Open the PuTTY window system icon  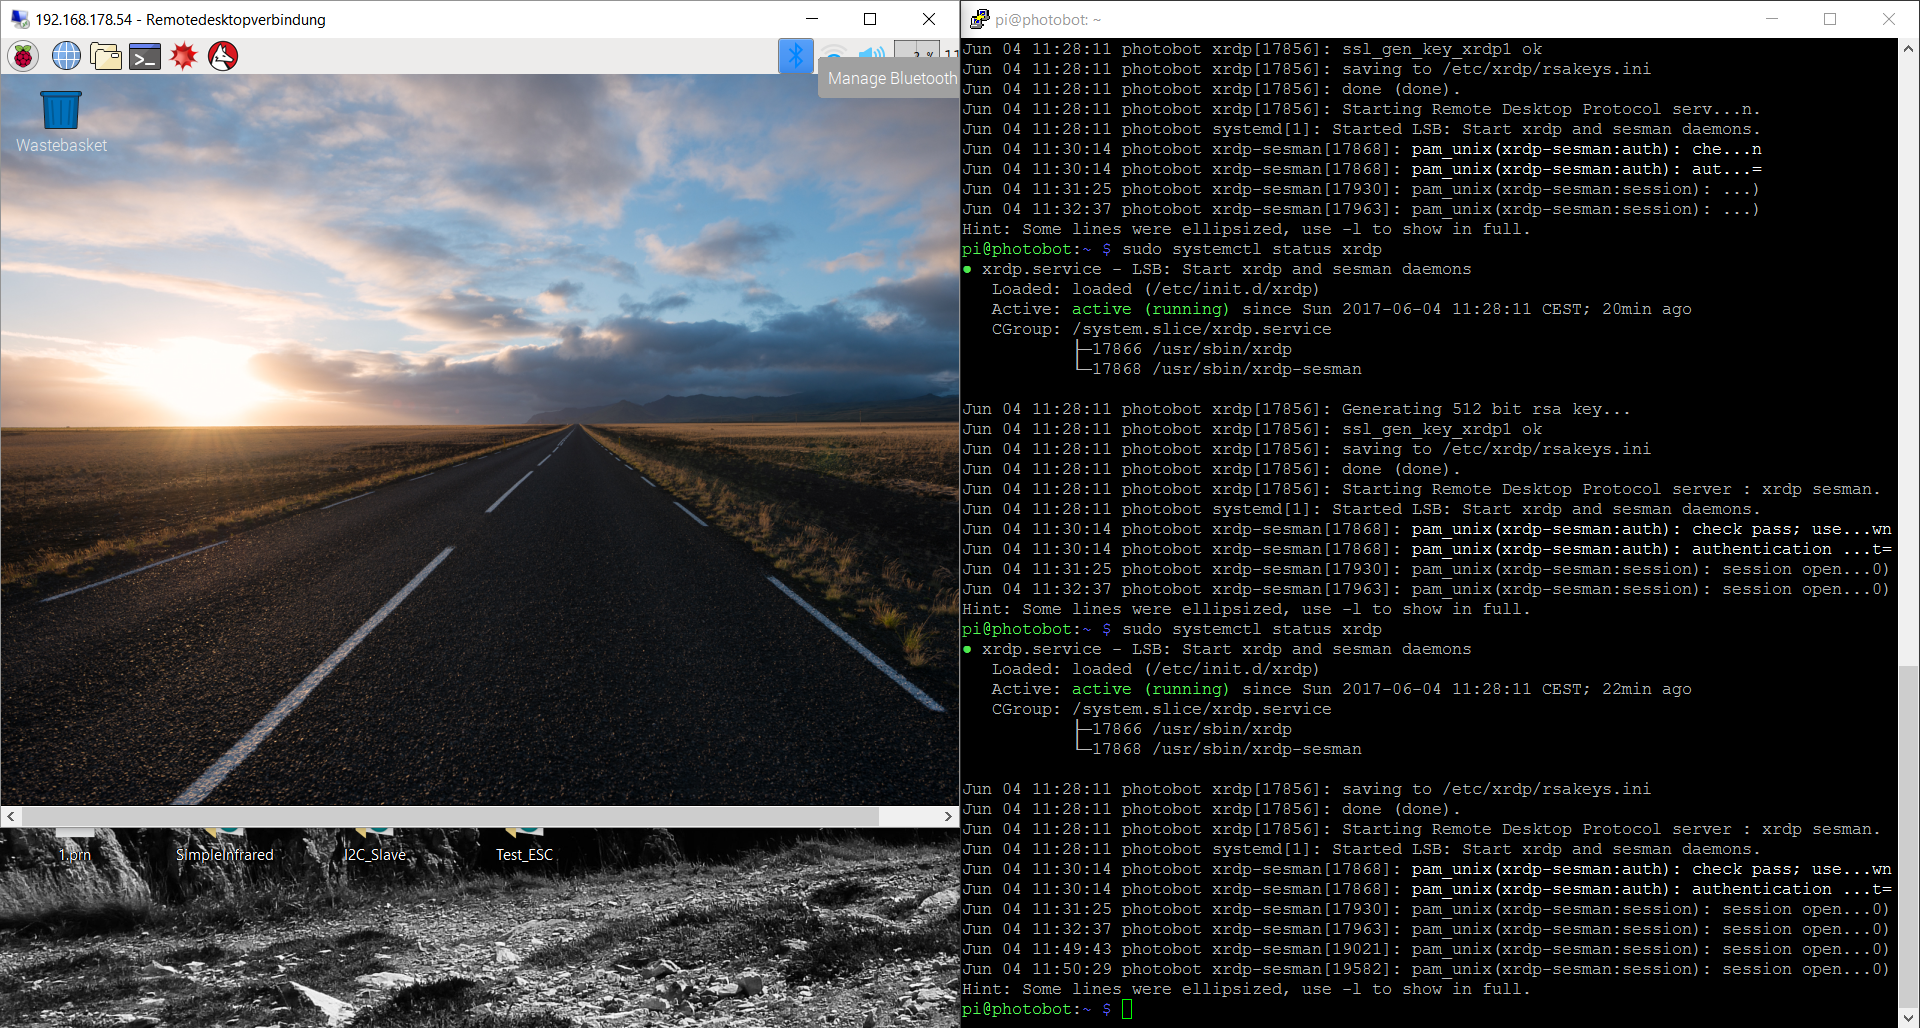980,19
